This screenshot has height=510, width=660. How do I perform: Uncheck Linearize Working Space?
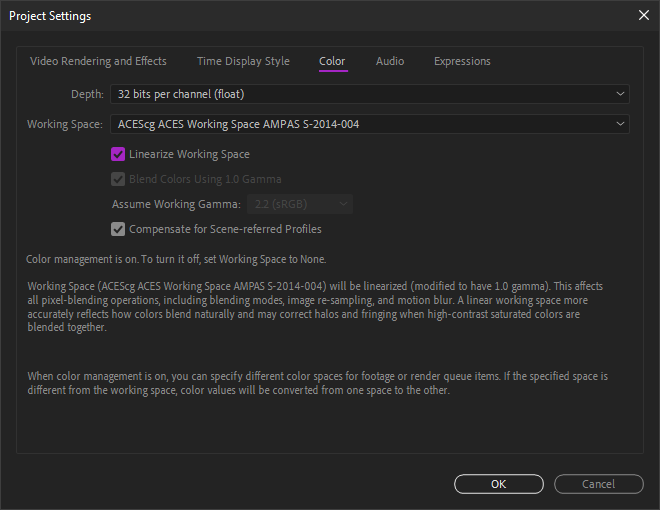coord(118,154)
